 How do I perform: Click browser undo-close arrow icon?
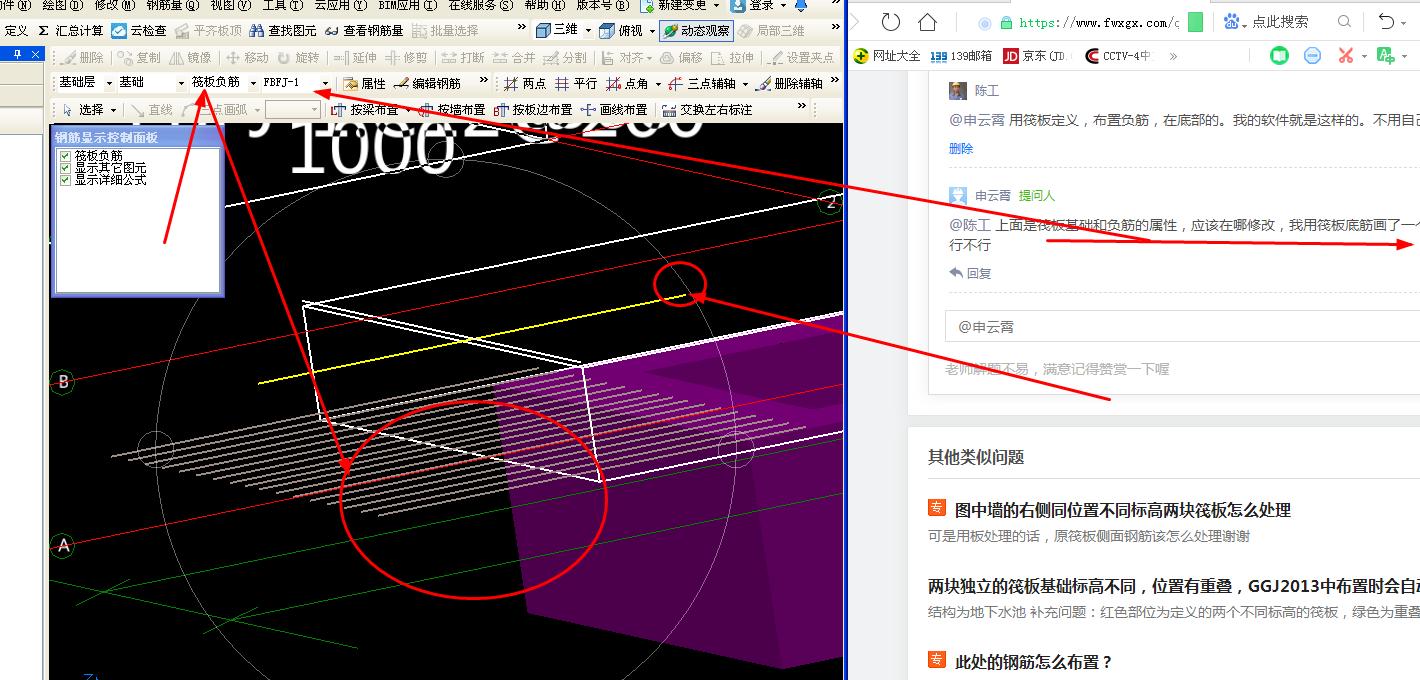(1386, 22)
